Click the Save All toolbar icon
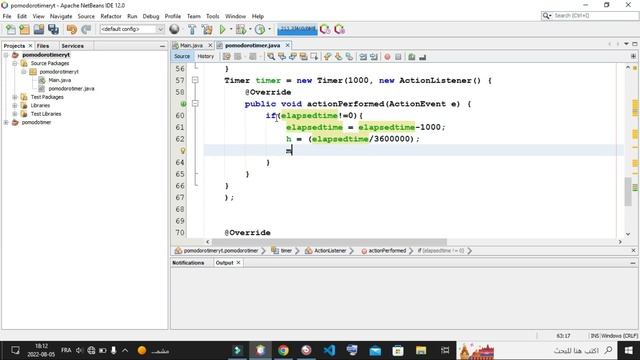Screen dimensions: 640x360 pyautogui.click(x=53, y=29)
